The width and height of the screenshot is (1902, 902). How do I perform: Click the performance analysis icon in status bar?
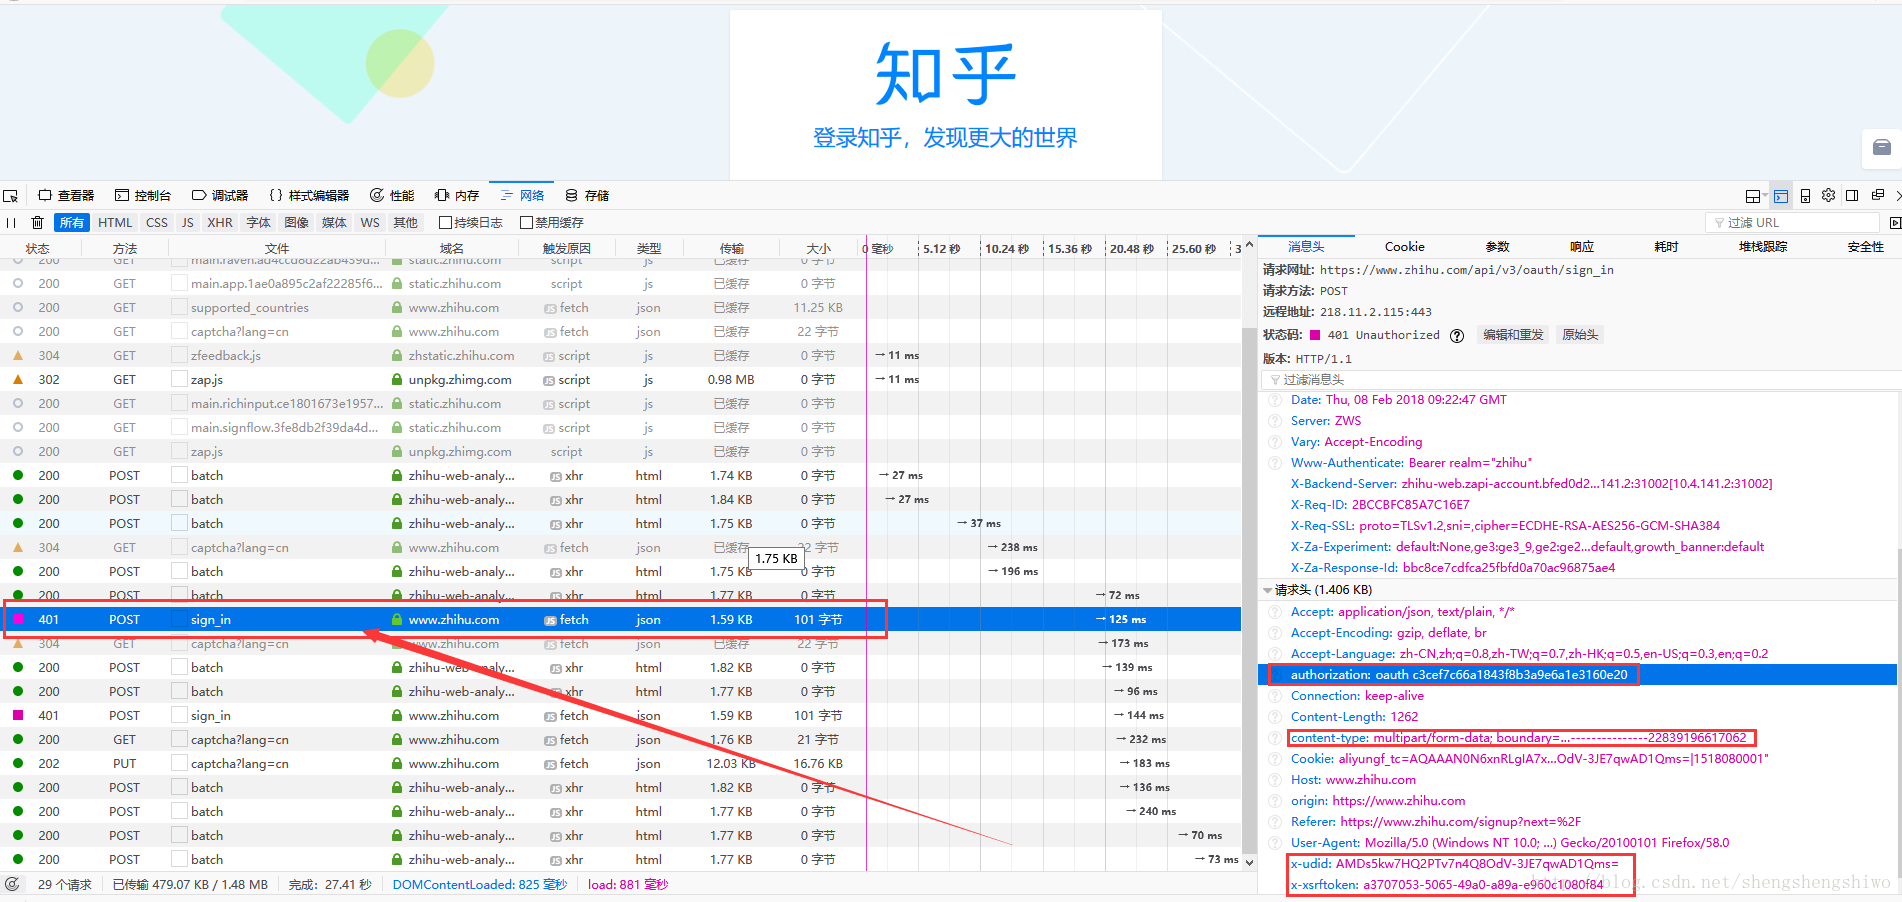coord(12,885)
